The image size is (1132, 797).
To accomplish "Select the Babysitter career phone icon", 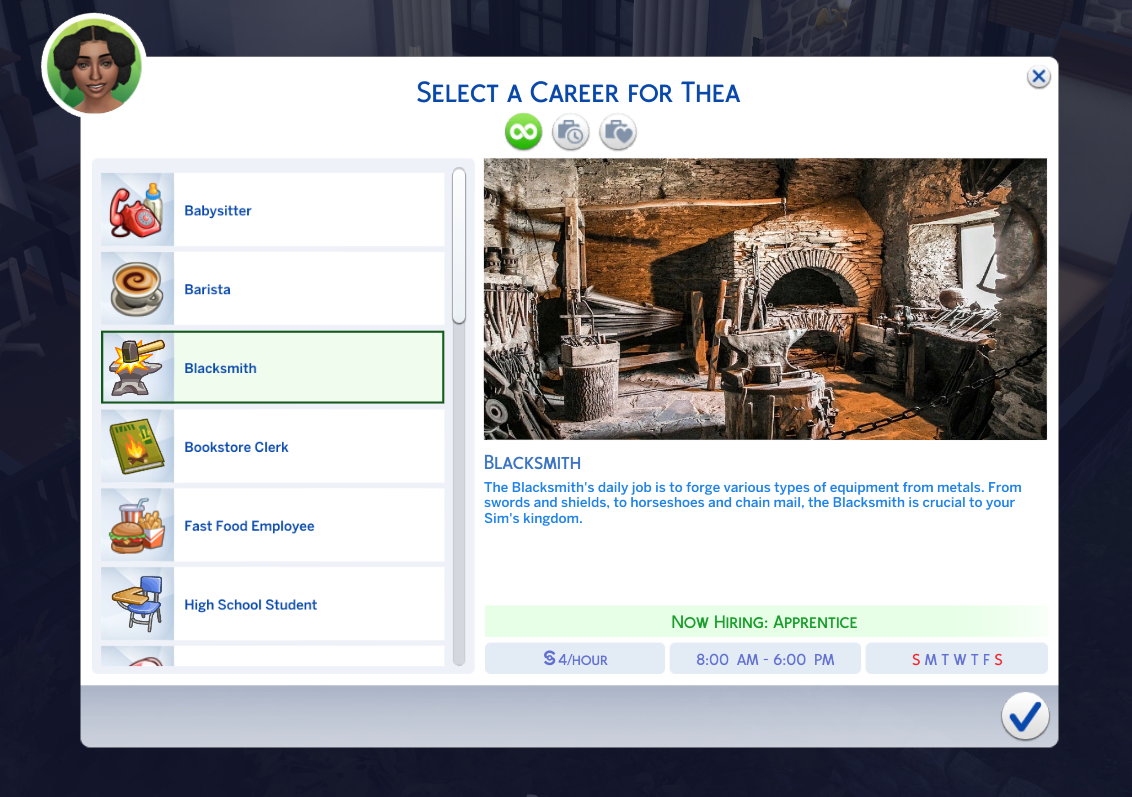I will pyautogui.click(x=137, y=209).
